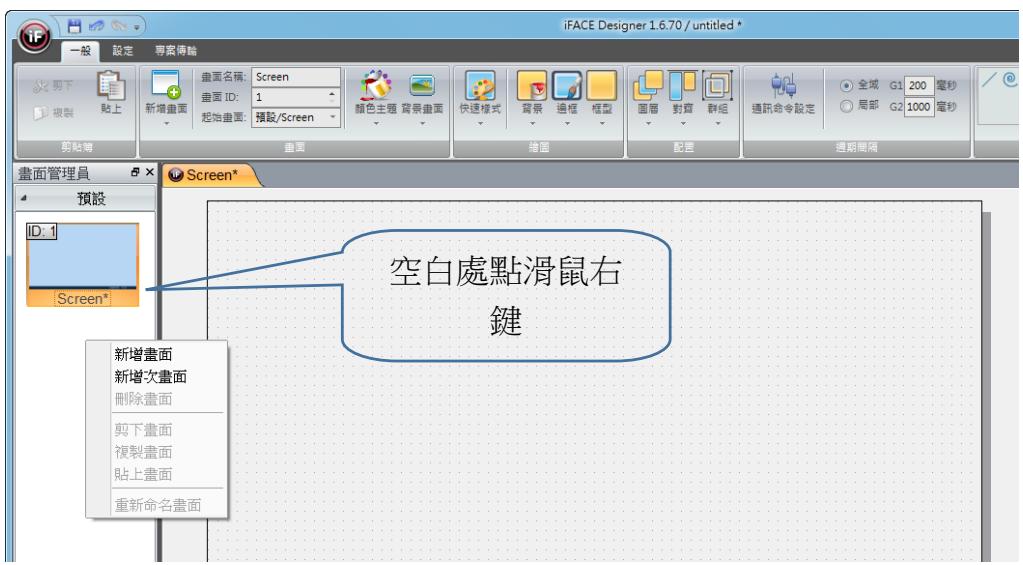
Task: Expand the 起始畫面 combo box
Action: tap(333, 117)
